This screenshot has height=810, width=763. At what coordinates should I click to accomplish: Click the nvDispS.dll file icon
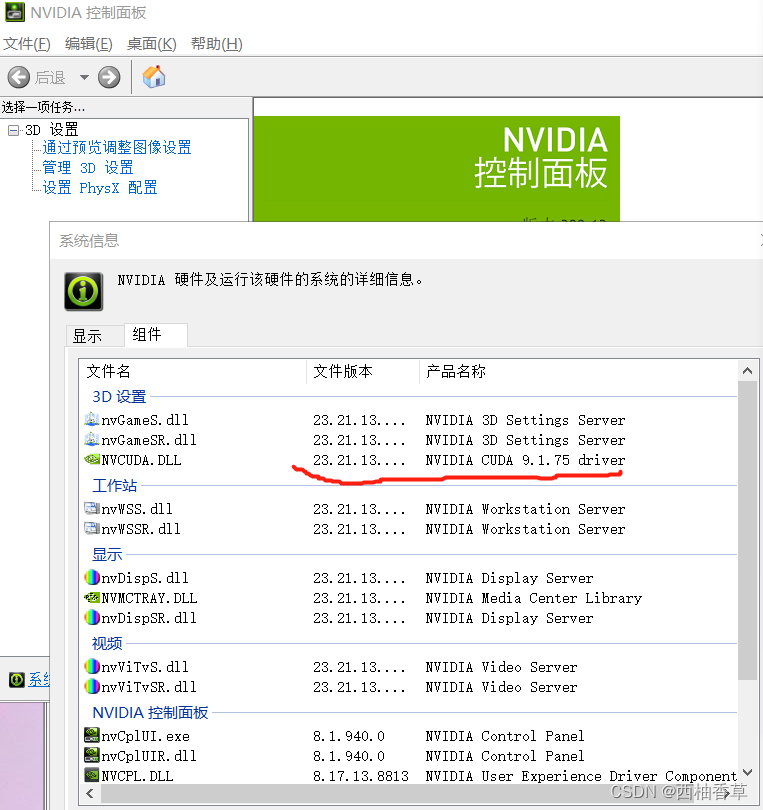tap(92, 577)
